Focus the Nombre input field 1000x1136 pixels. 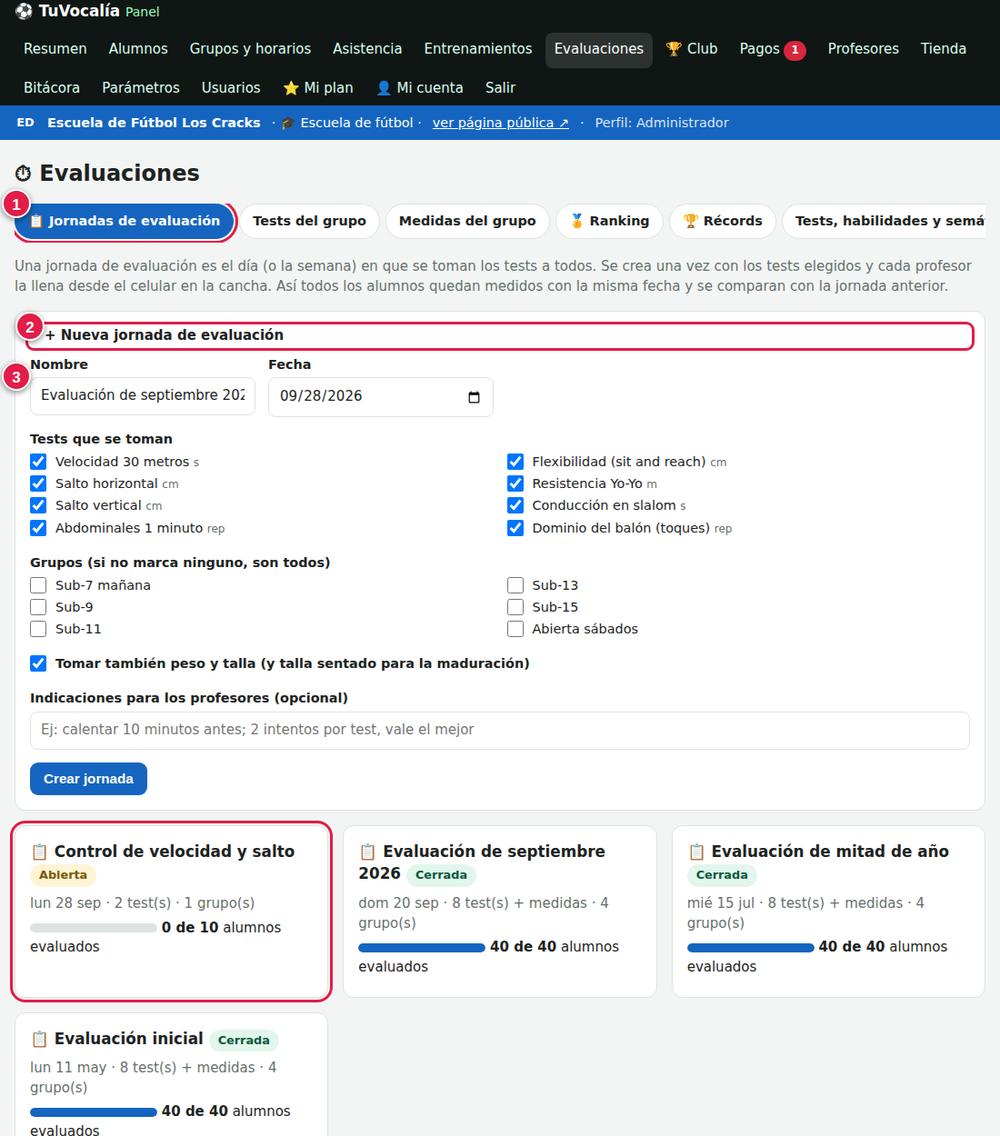coord(143,396)
